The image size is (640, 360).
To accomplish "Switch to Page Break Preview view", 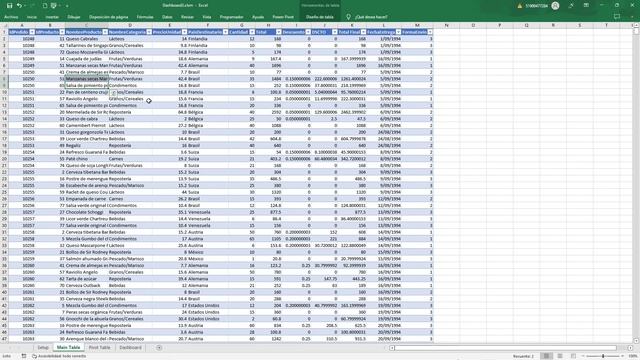I will point(573,356).
